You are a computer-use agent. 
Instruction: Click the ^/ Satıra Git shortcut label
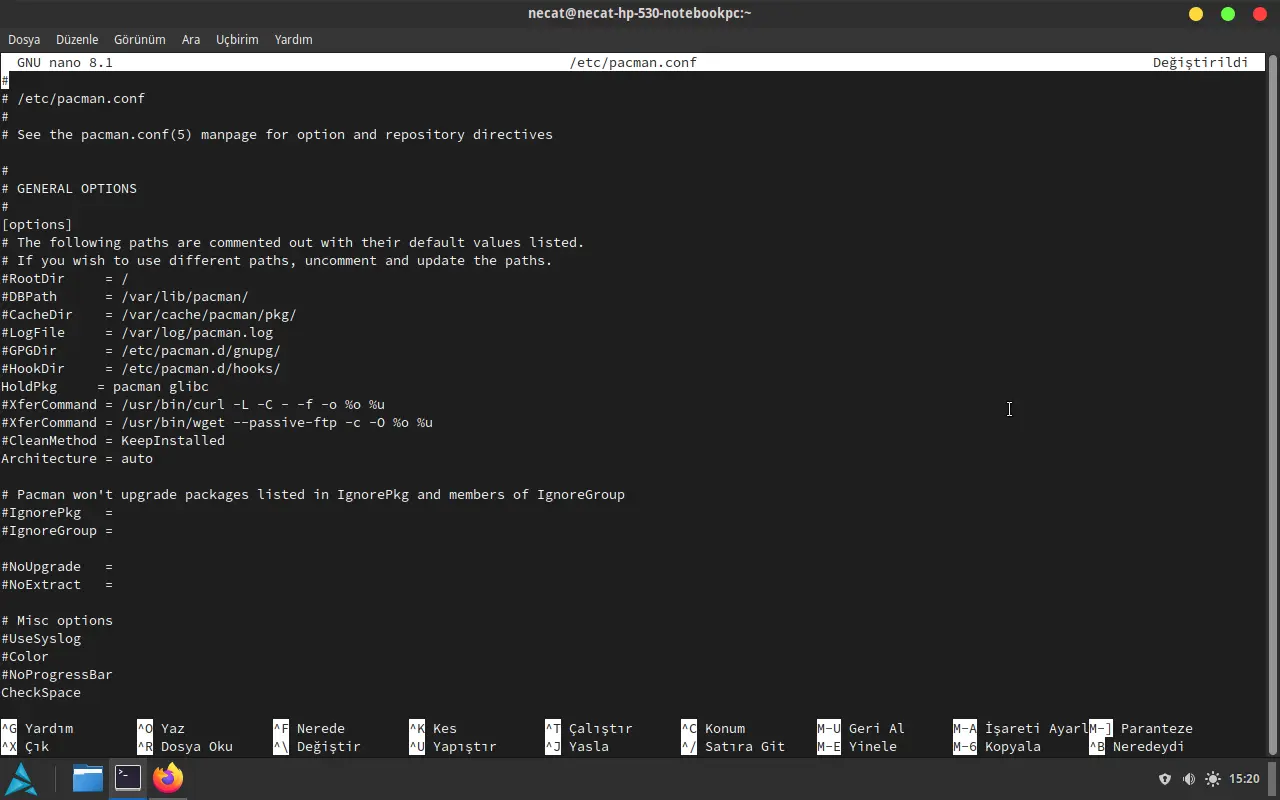coord(733,746)
